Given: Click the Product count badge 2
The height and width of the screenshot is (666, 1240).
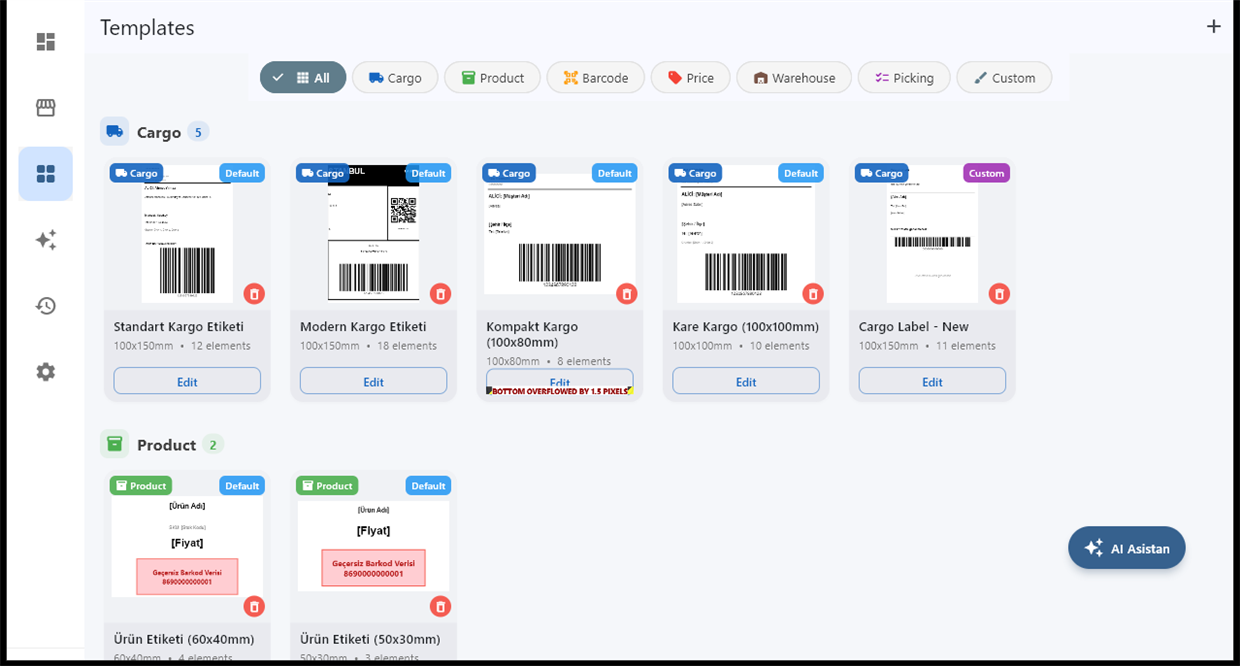Looking at the screenshot, I should [213, 445].
